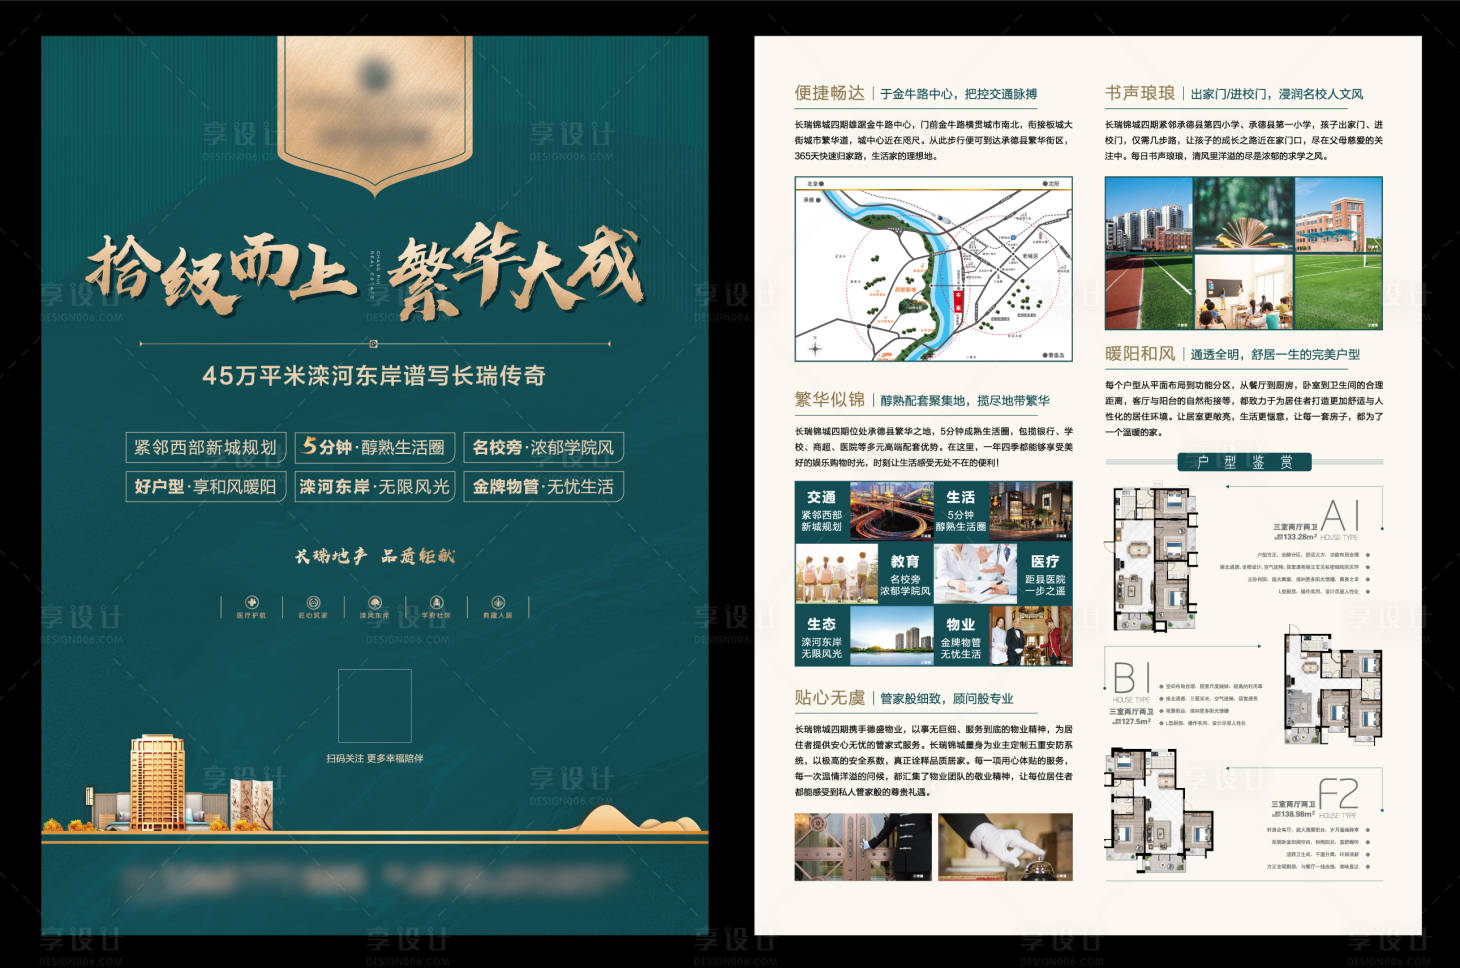Click the subheading 于金牛路中心，把控交通脉搏
1460x968 pixels.
tap(958, 94)
